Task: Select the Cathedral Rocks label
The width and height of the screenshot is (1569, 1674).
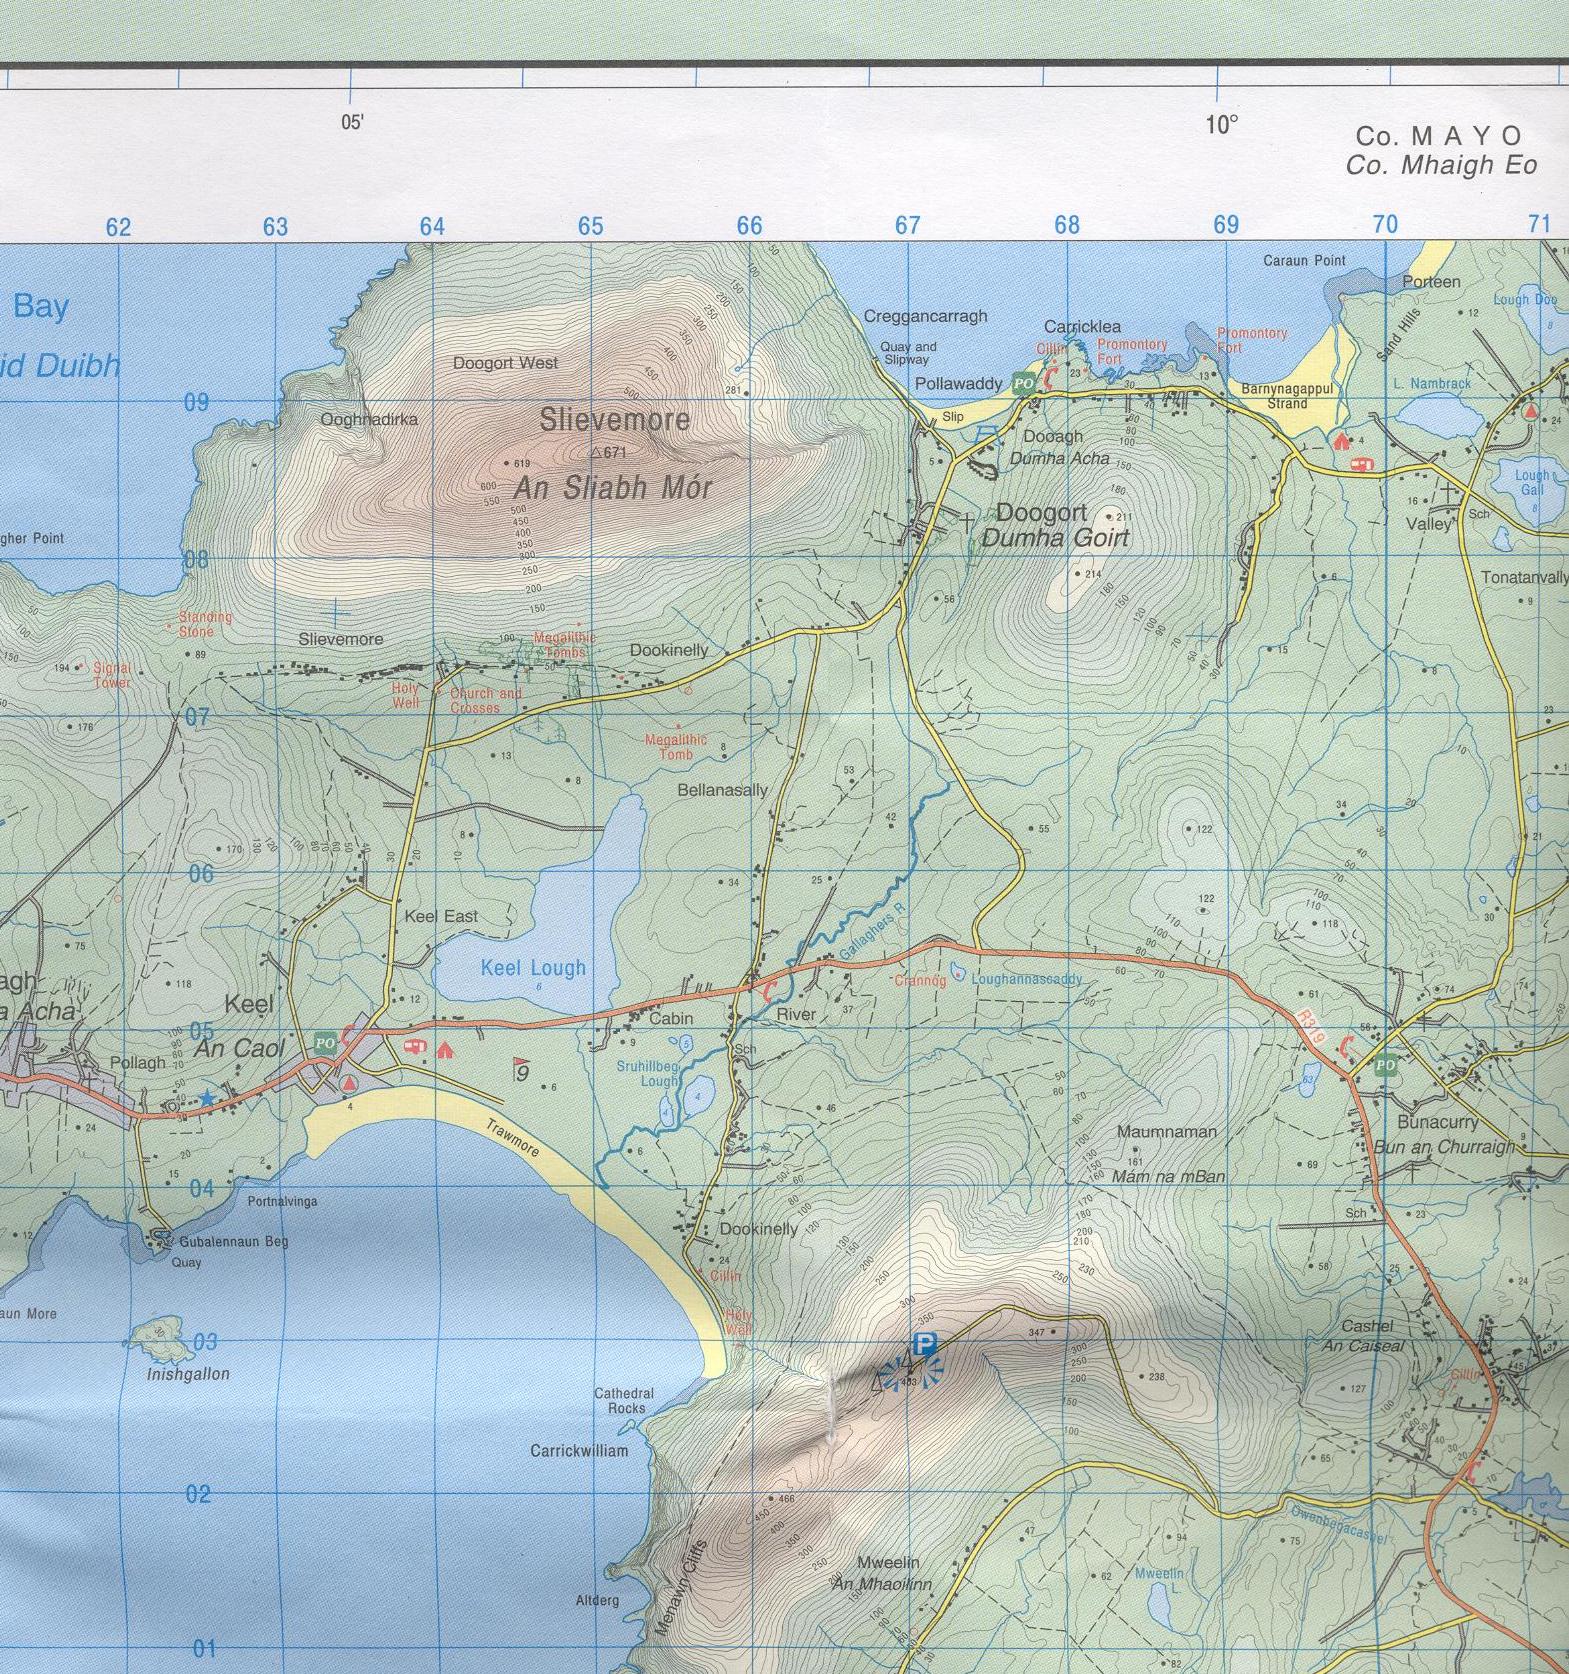Action: click(x=624, y=1400)
